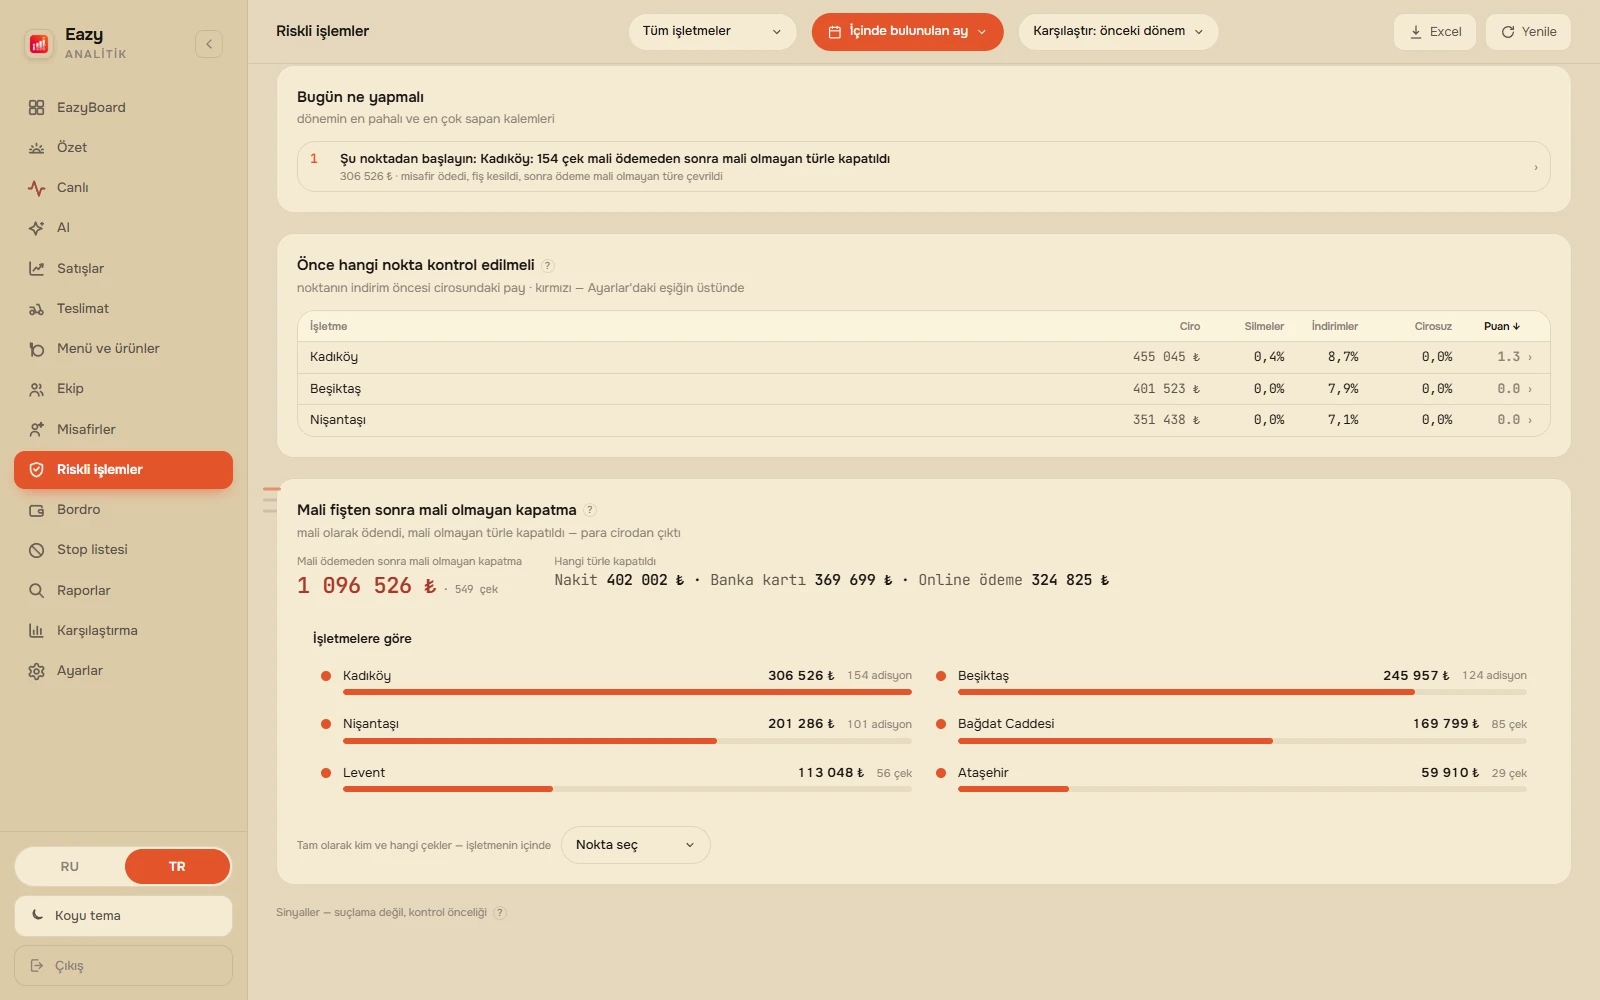
Task: Sort table by Puan column
Action: click(x=1501, y=326)
